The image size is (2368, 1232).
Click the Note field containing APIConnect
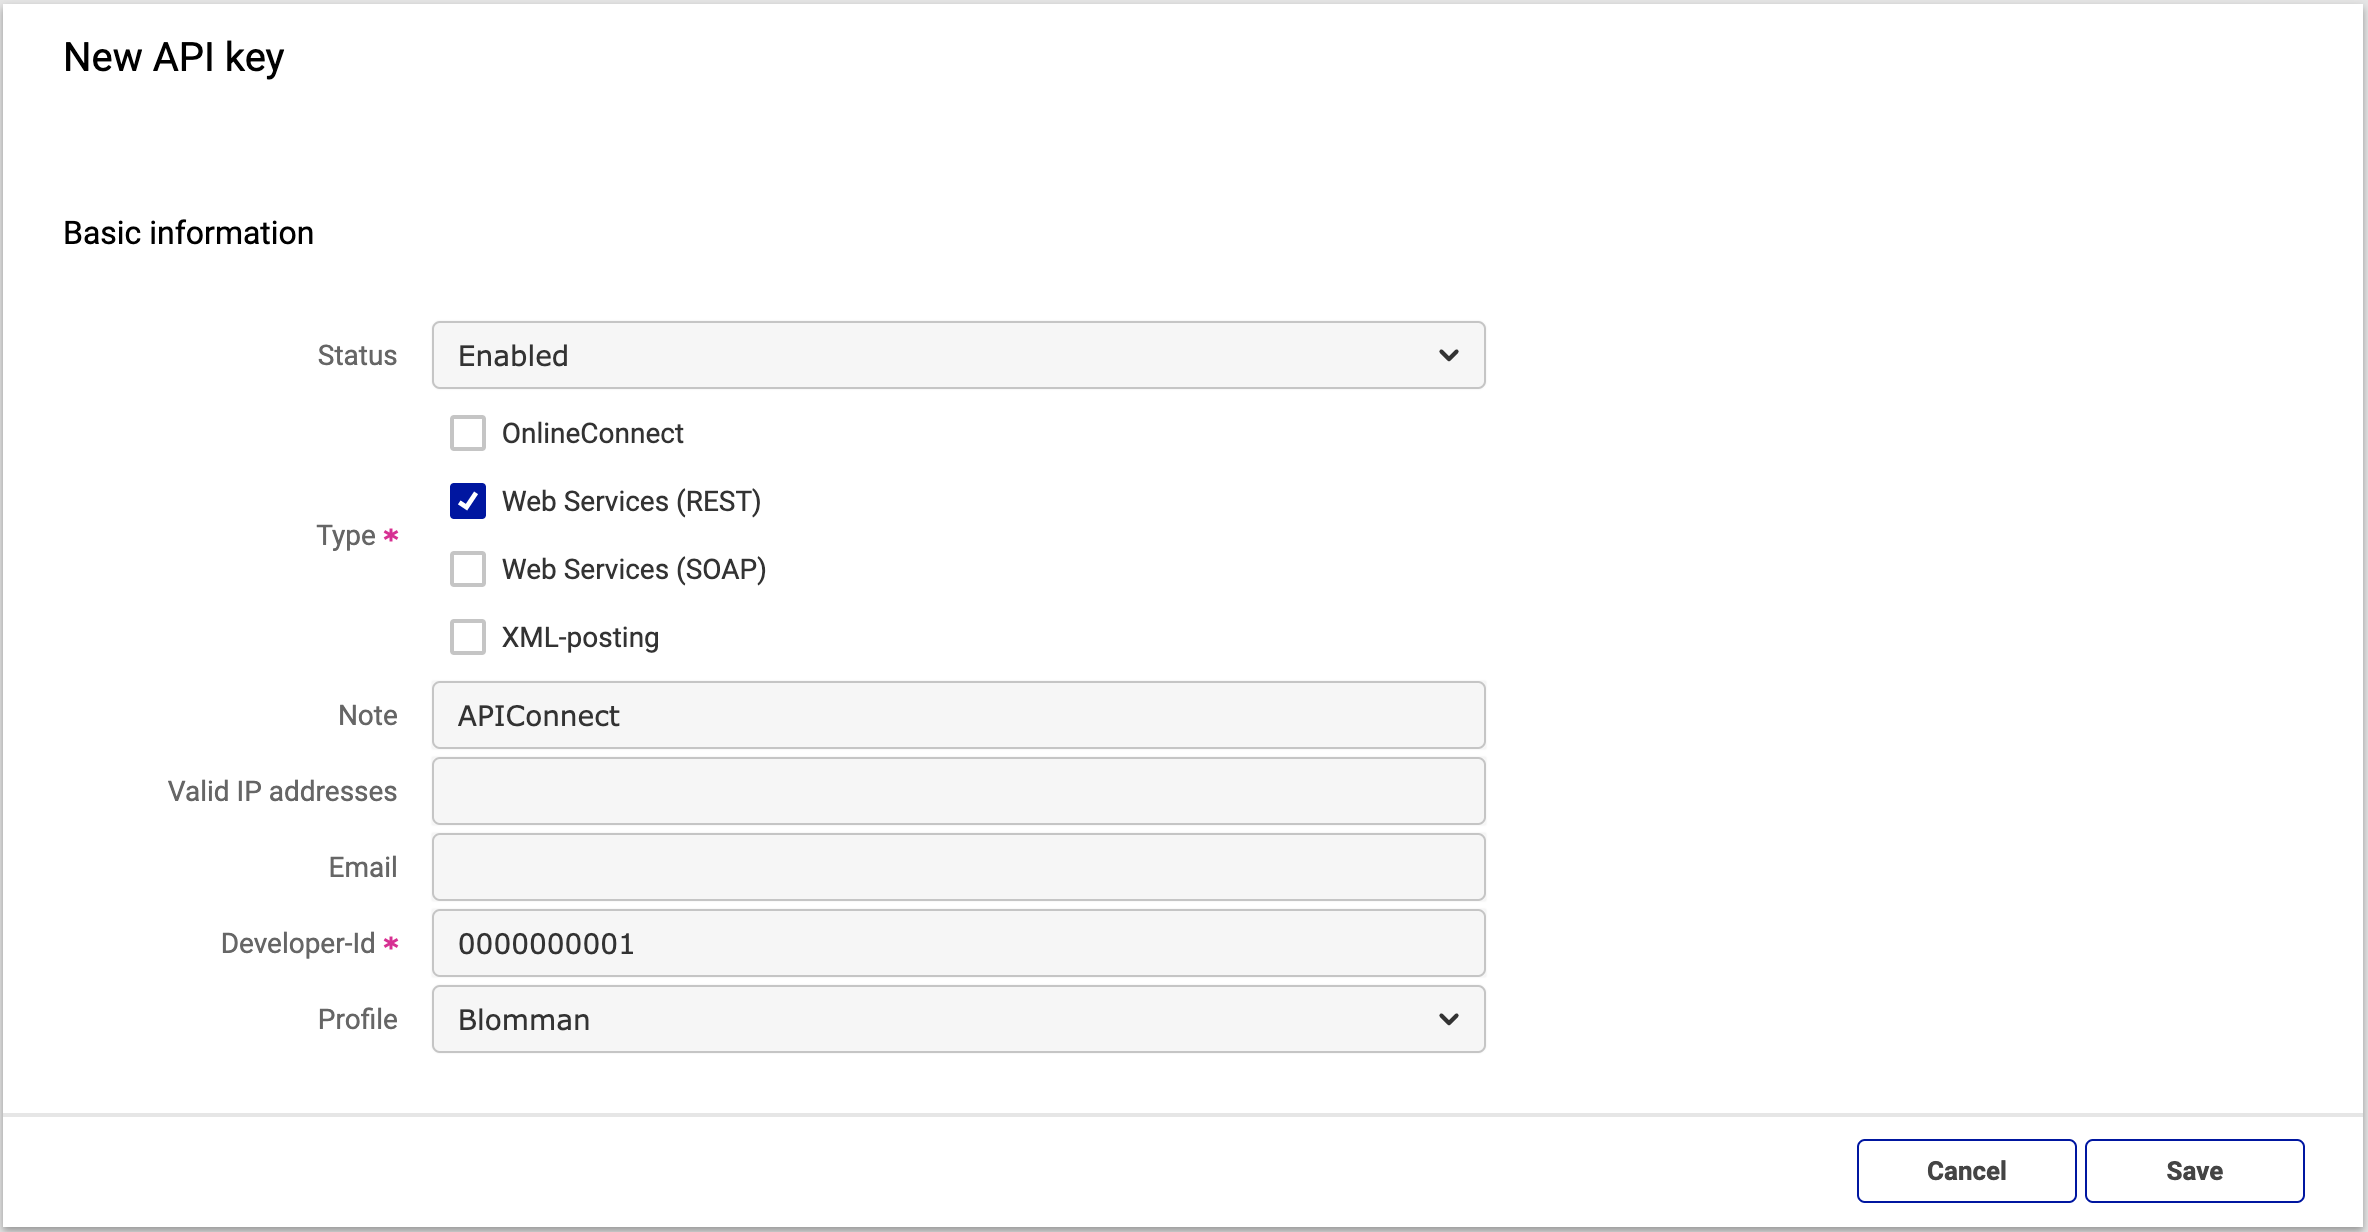958,715
